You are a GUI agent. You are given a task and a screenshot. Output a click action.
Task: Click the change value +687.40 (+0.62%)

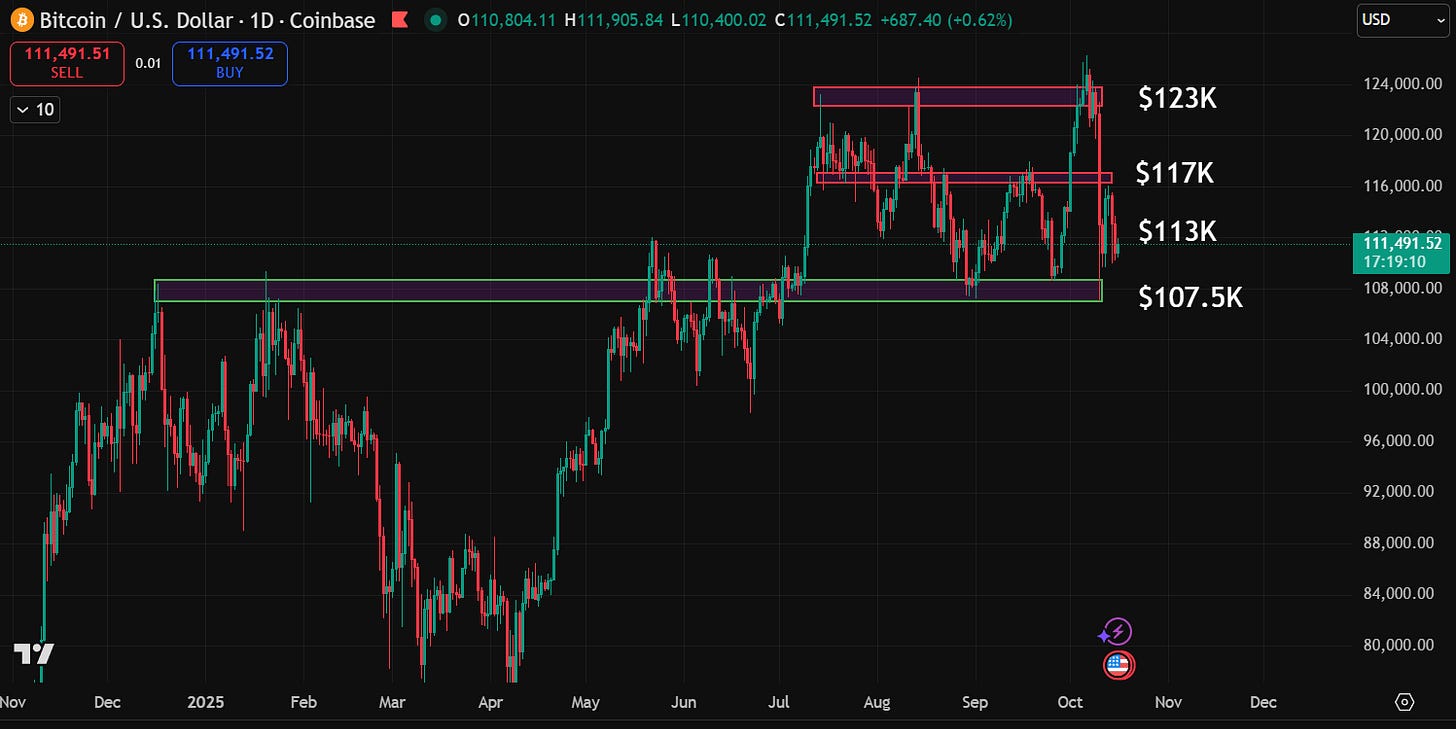[x=949, y=20]
